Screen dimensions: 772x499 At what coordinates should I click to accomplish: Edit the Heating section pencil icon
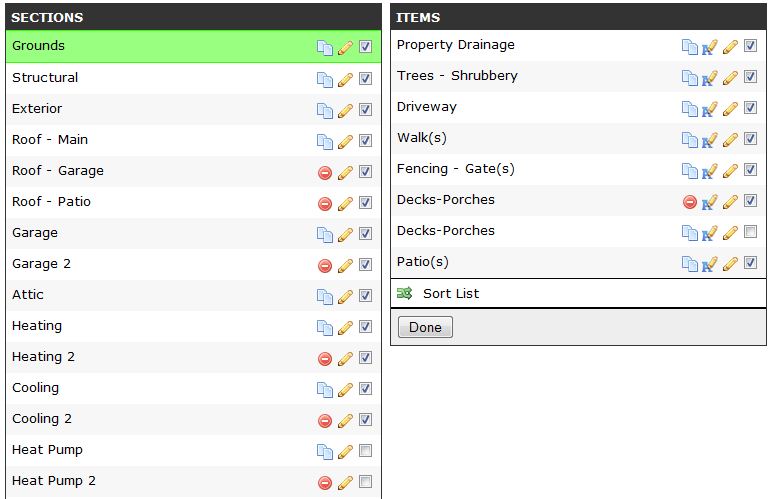coord(345,328)
